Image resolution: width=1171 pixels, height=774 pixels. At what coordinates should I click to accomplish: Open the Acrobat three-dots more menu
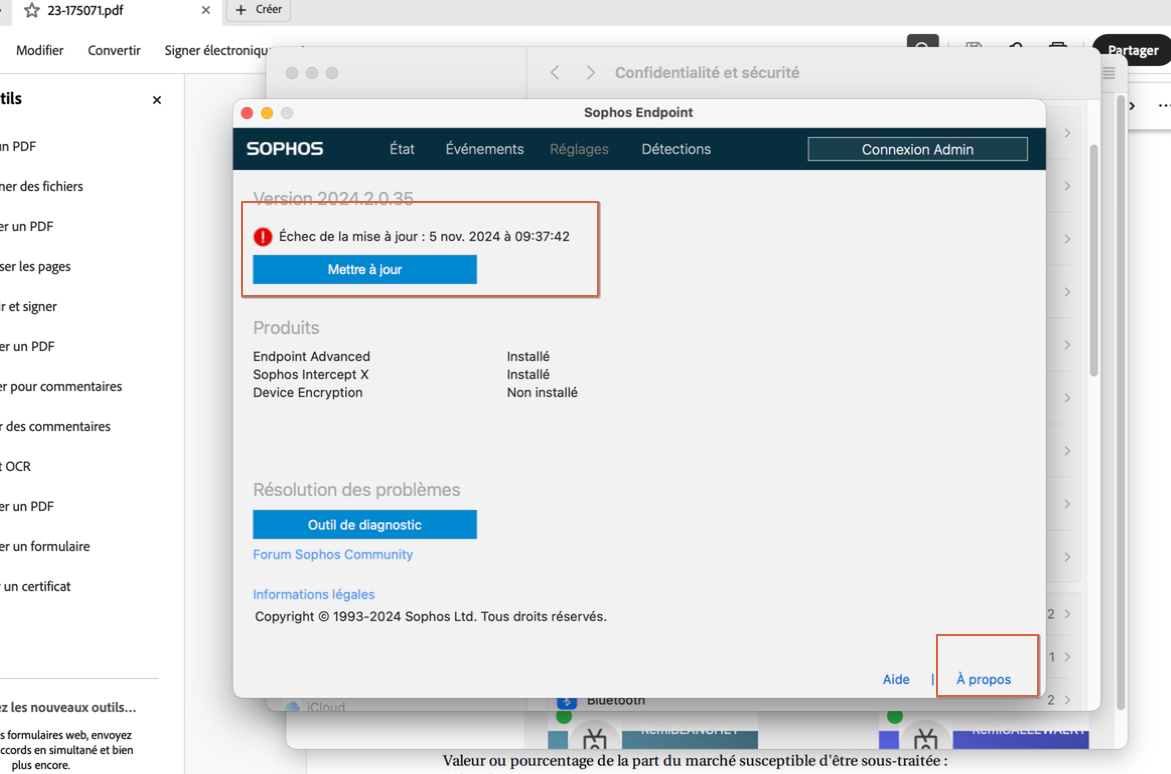pyautogui.click(x=1164, y=105)
